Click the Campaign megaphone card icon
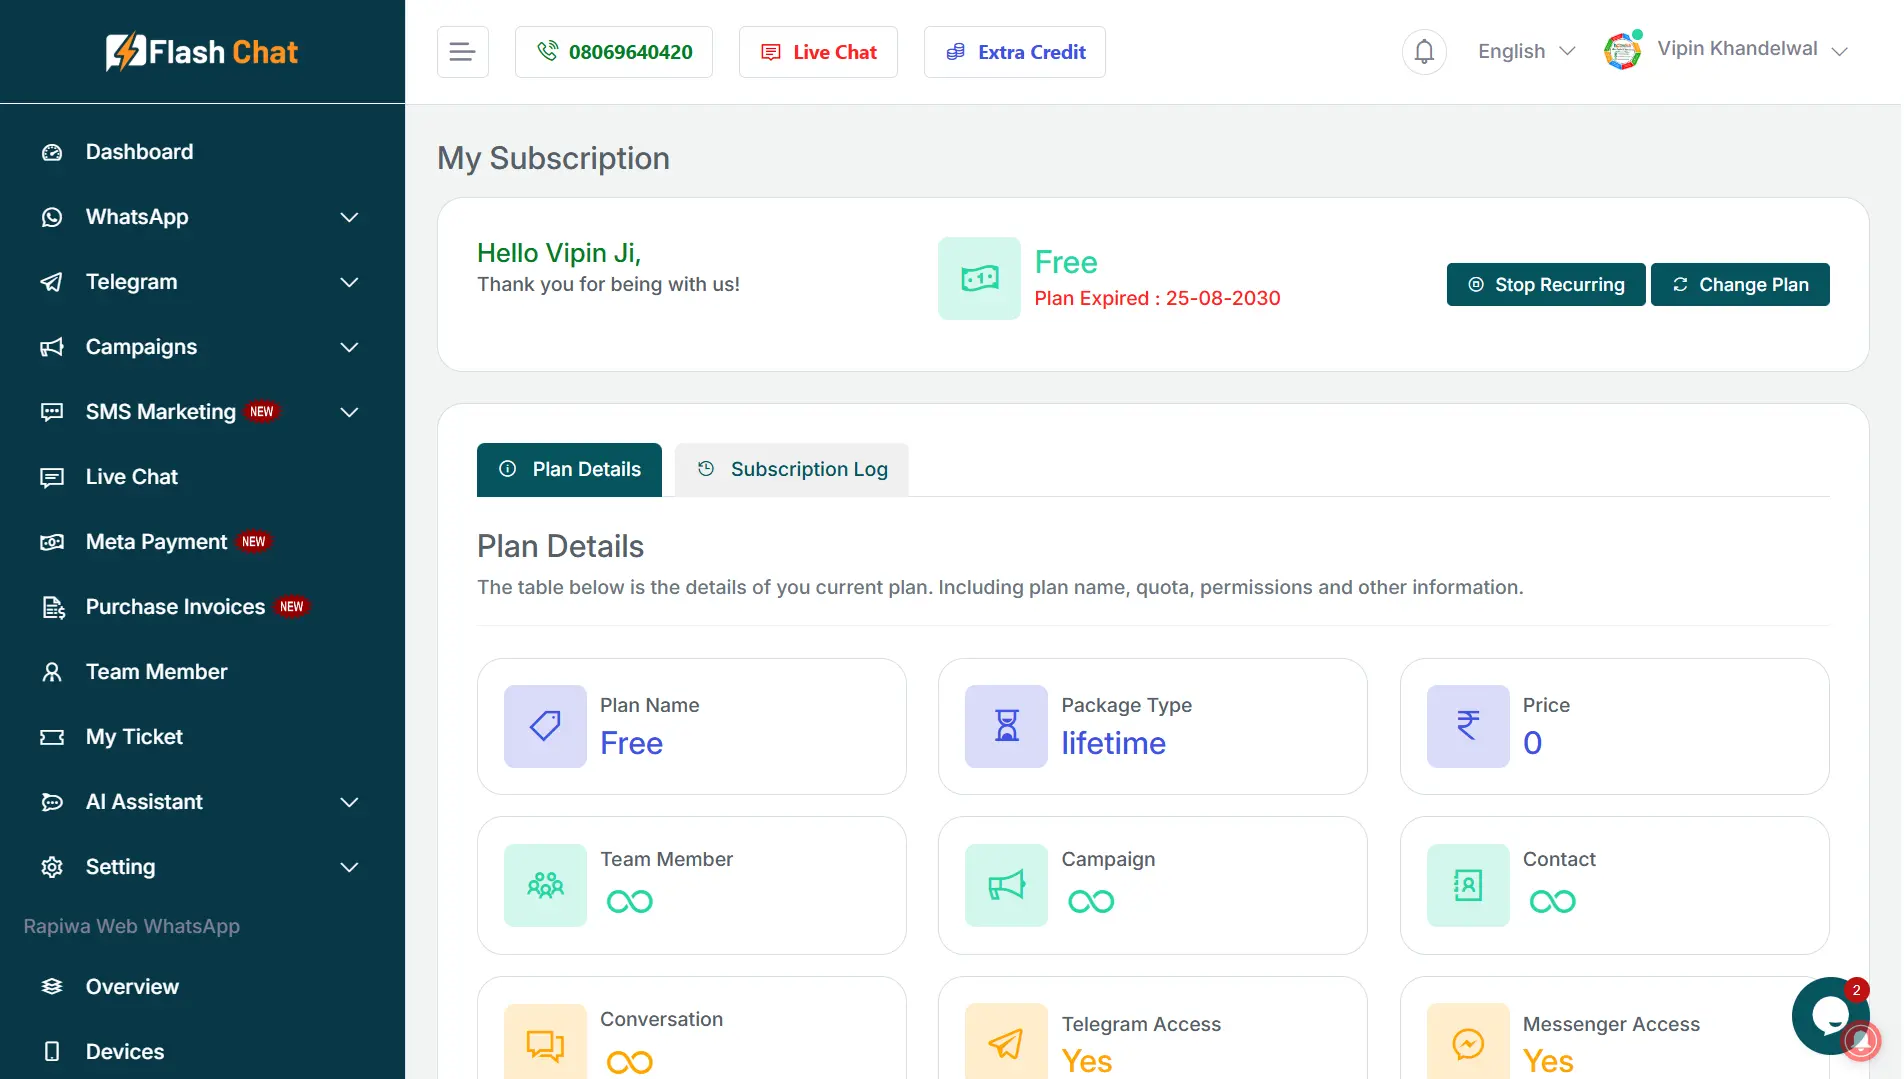The height and width of the screenshot is (1079, 1904). [x=1006, y=885]
